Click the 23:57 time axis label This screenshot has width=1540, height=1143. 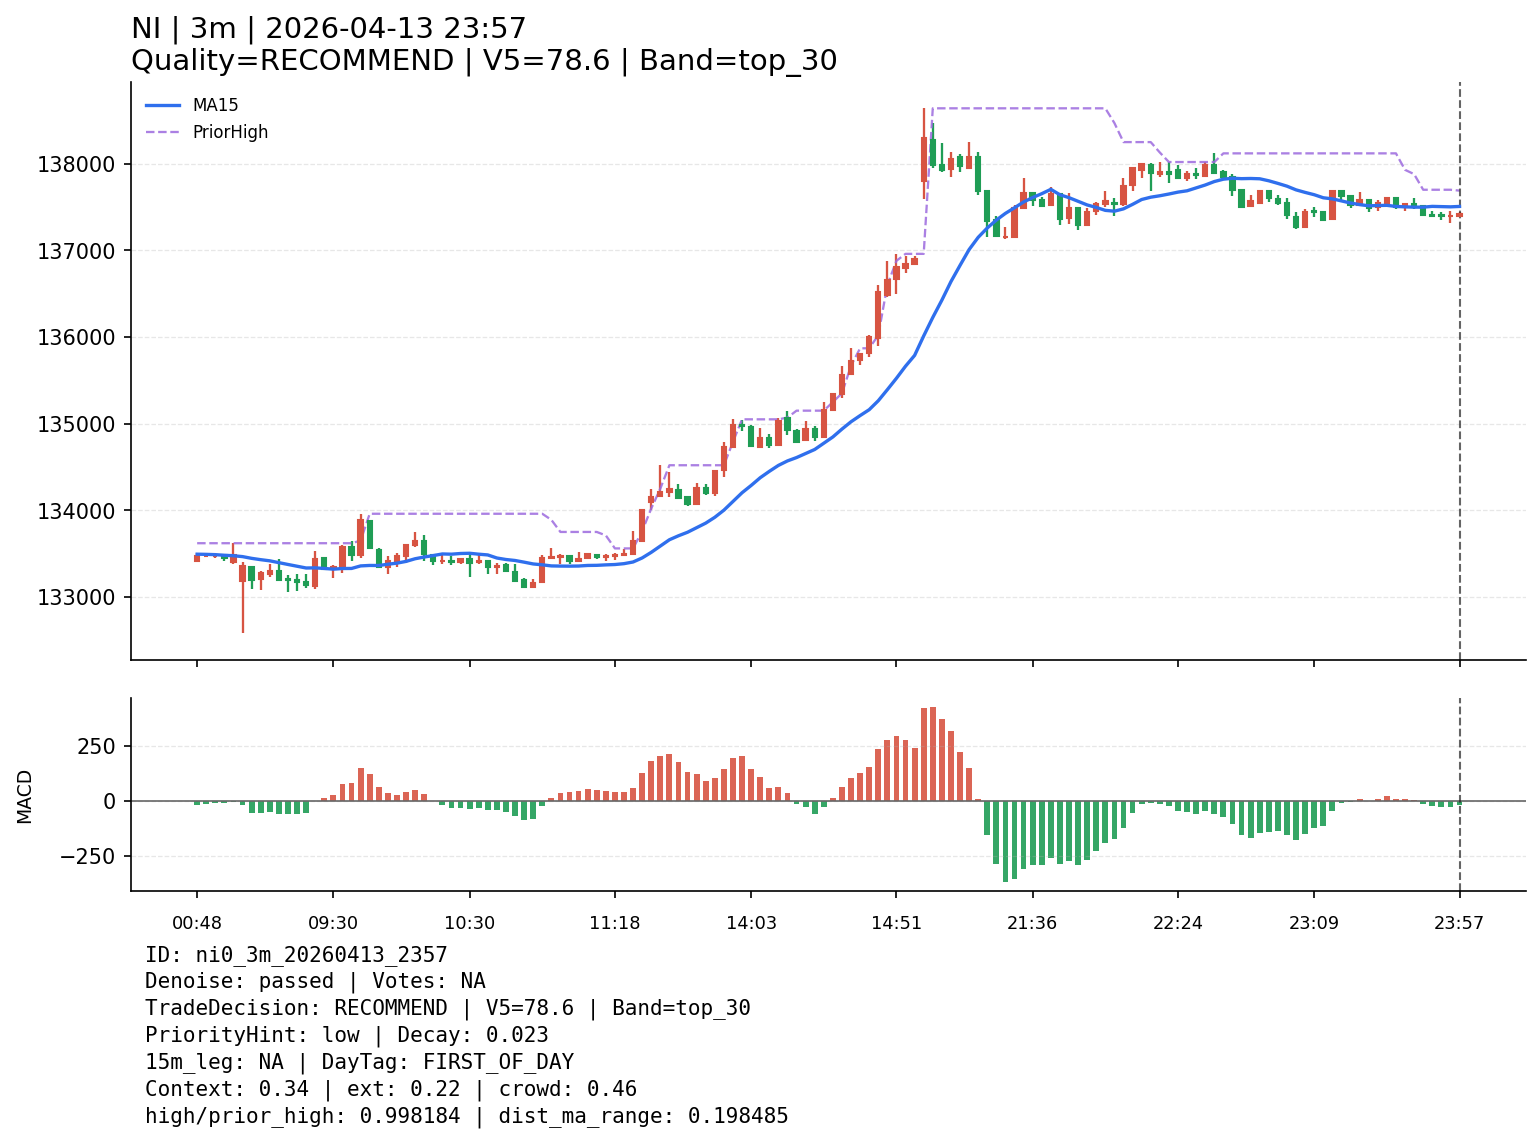(1459, 922)
